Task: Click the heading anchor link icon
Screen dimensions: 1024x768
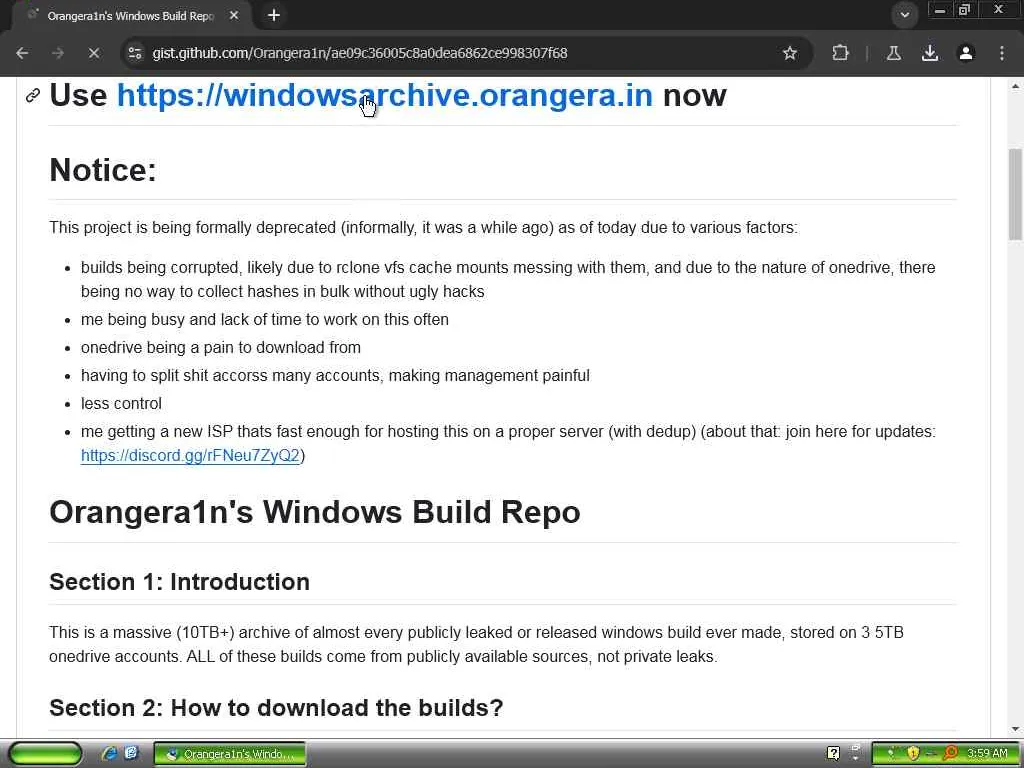Action: click(33, 96)
